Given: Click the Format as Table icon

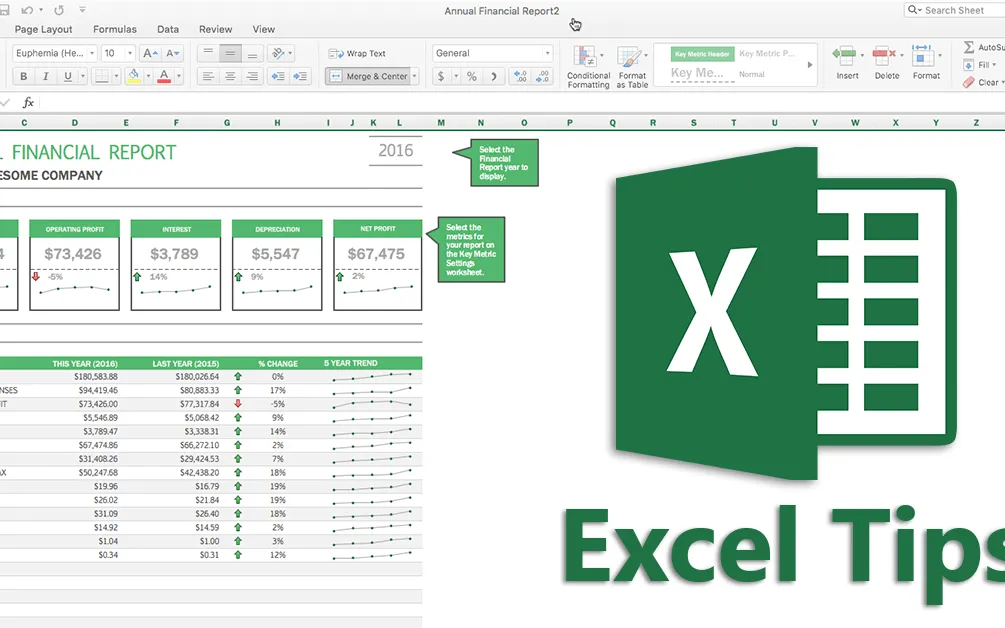Looking at the screenshot, I should point(632,66).
